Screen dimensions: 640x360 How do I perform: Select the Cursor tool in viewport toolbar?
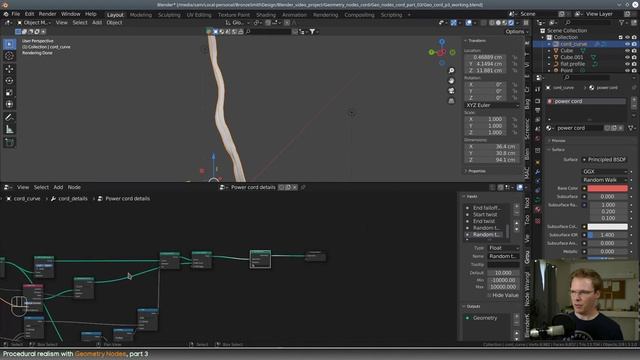(x=9, y=56)
